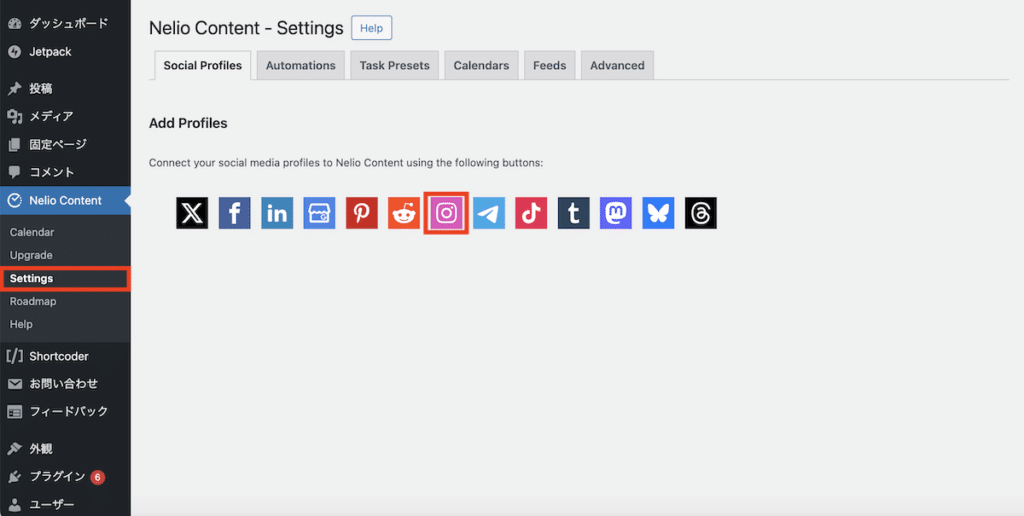Connect a Pinterest profile
The height and width of the screenshot is (516, 1024).
click(x=362, y=213)
